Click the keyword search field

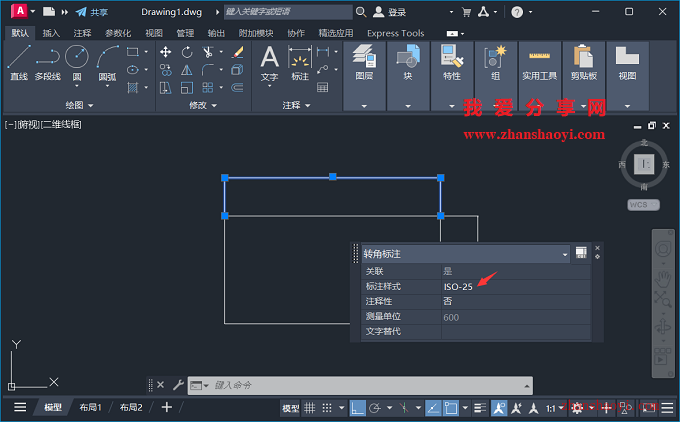tap(288, 12)
